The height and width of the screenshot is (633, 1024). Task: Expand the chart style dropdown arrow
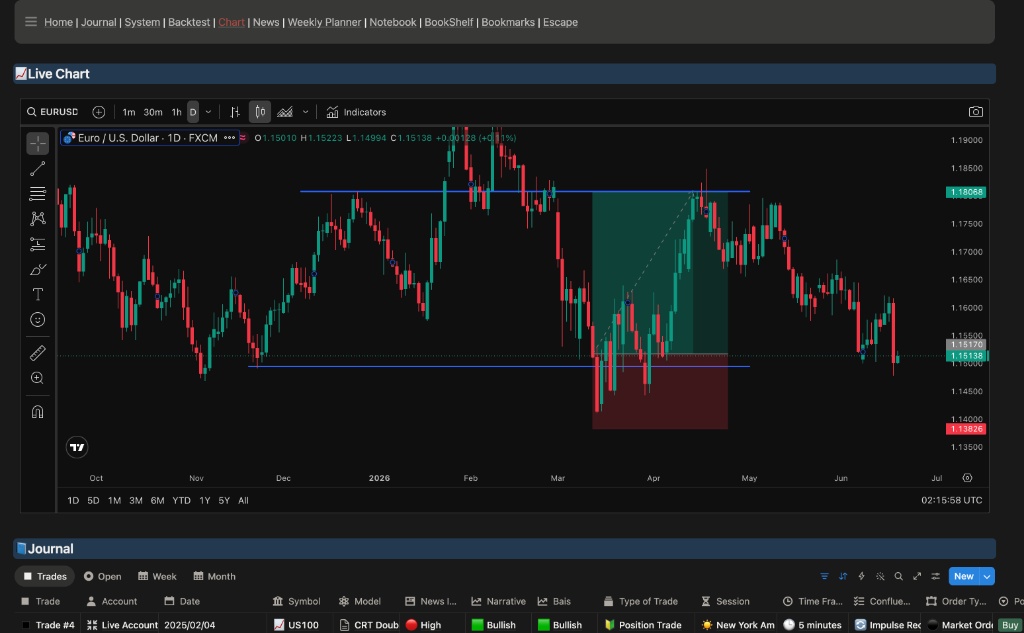tap(305, 112)
